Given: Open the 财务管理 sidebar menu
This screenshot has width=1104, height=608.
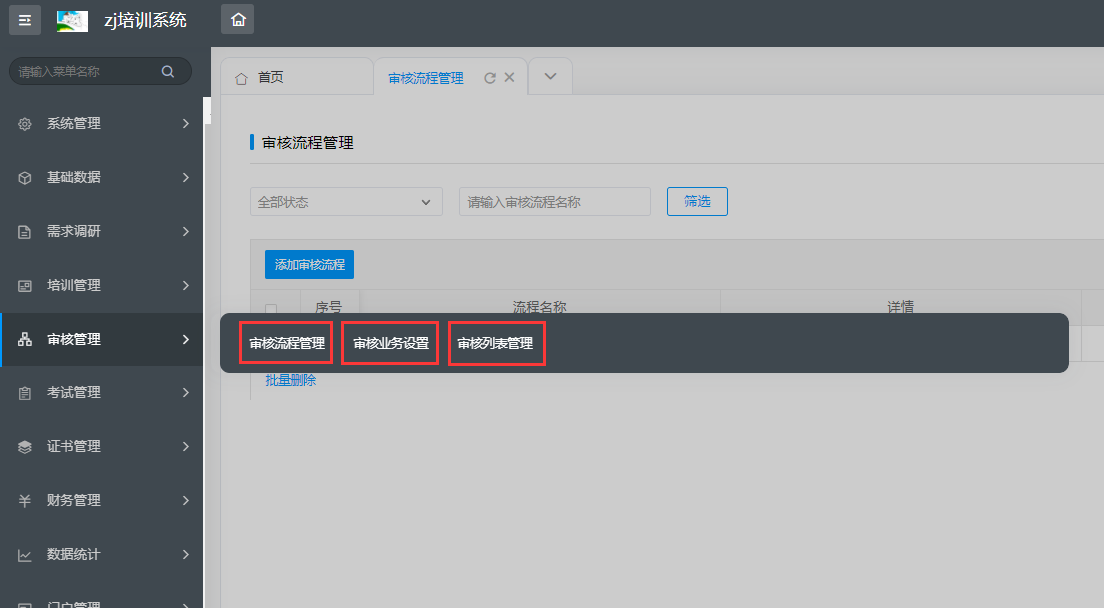Looking at the screenshot, I should pyautogui.click(x=101, y=501).
